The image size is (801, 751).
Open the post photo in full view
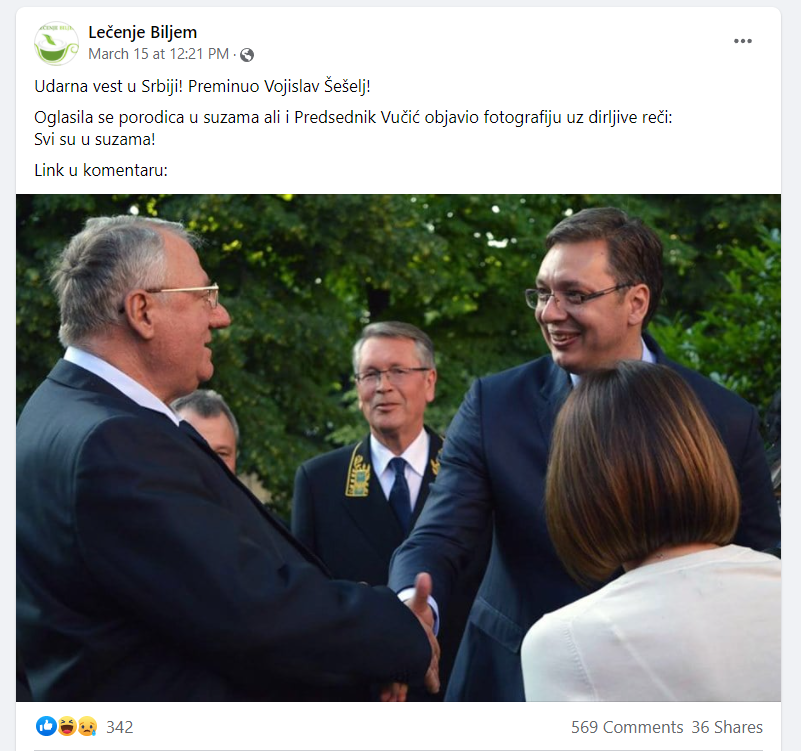pos(398,448)
